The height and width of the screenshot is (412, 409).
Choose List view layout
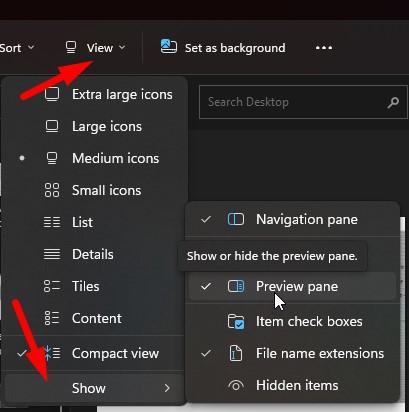[95, 222]
